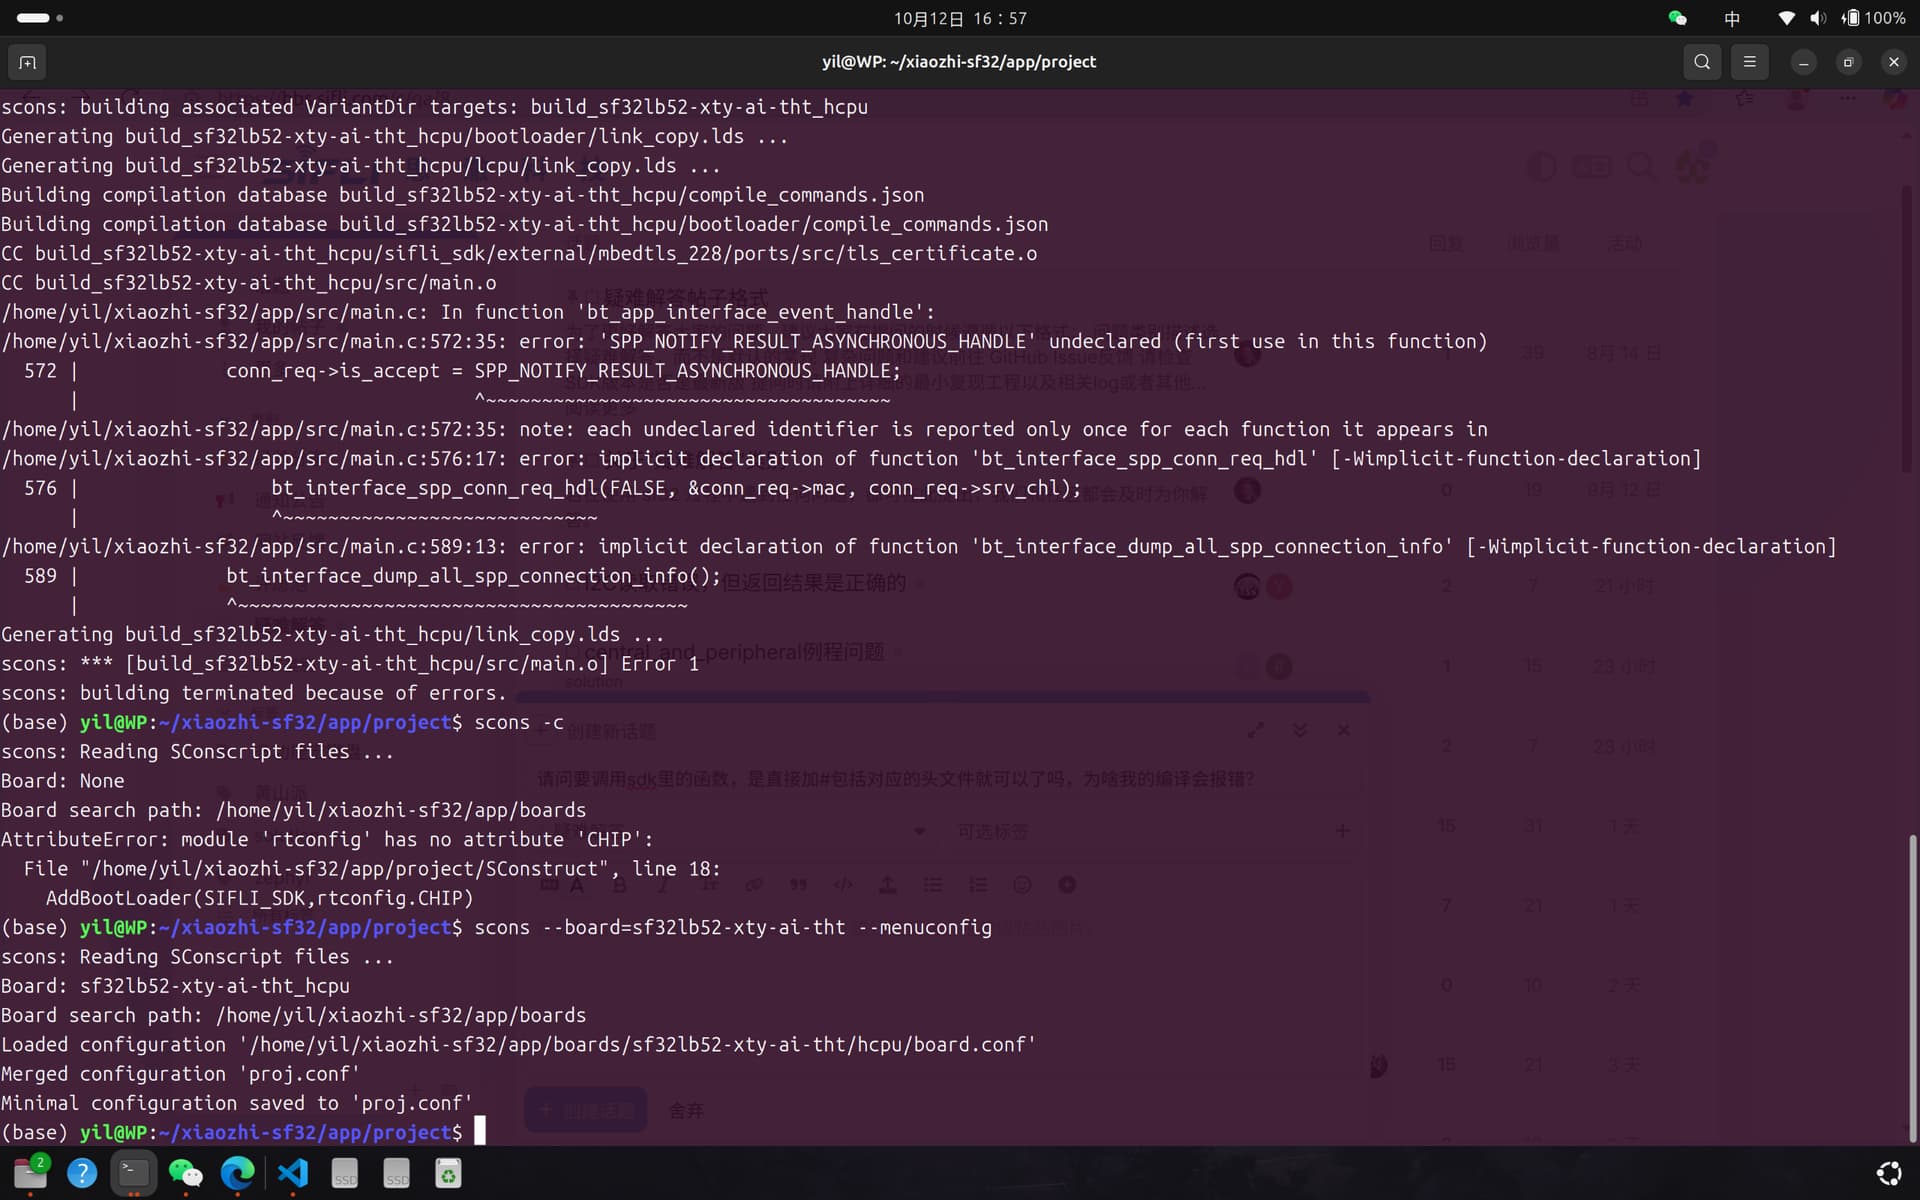
Task: Open the second SSD drive icon
Action: [397, 1173]
